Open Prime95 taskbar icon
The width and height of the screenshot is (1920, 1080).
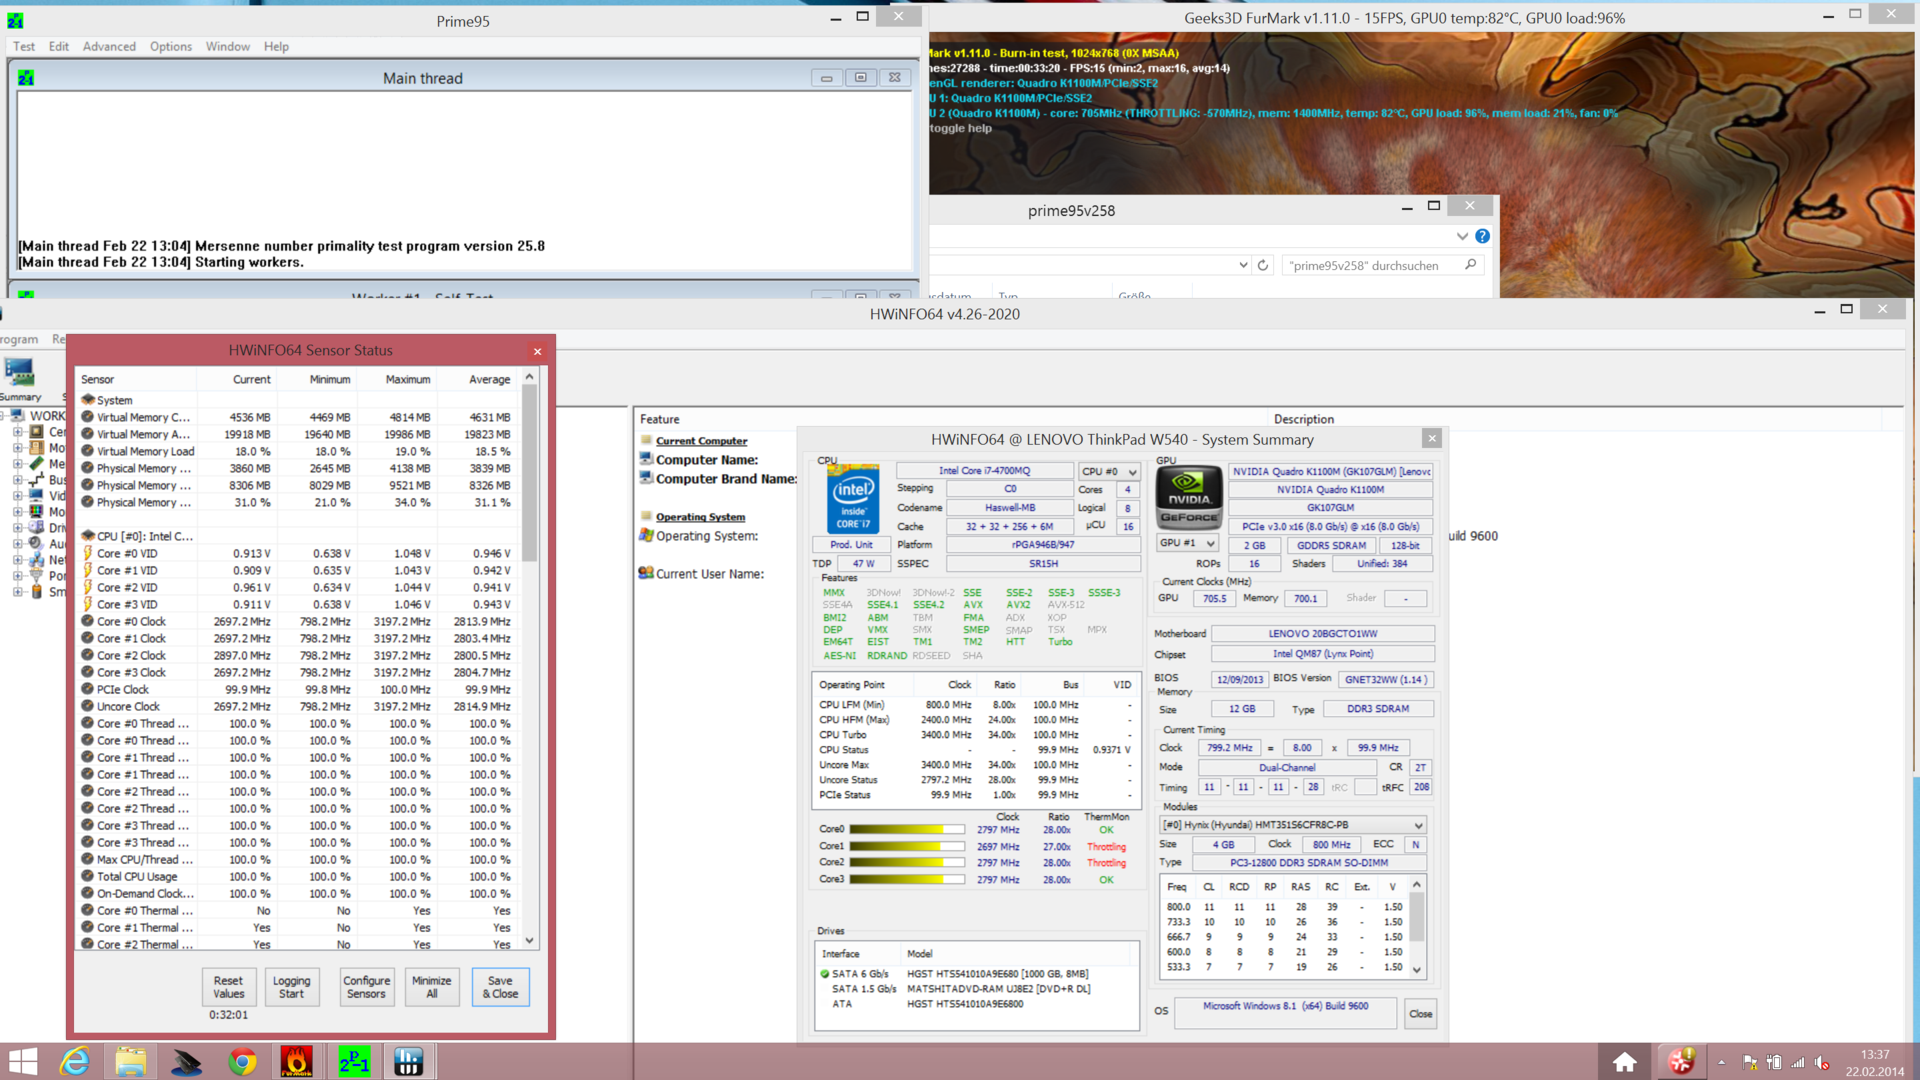(x=354, y=1061)
